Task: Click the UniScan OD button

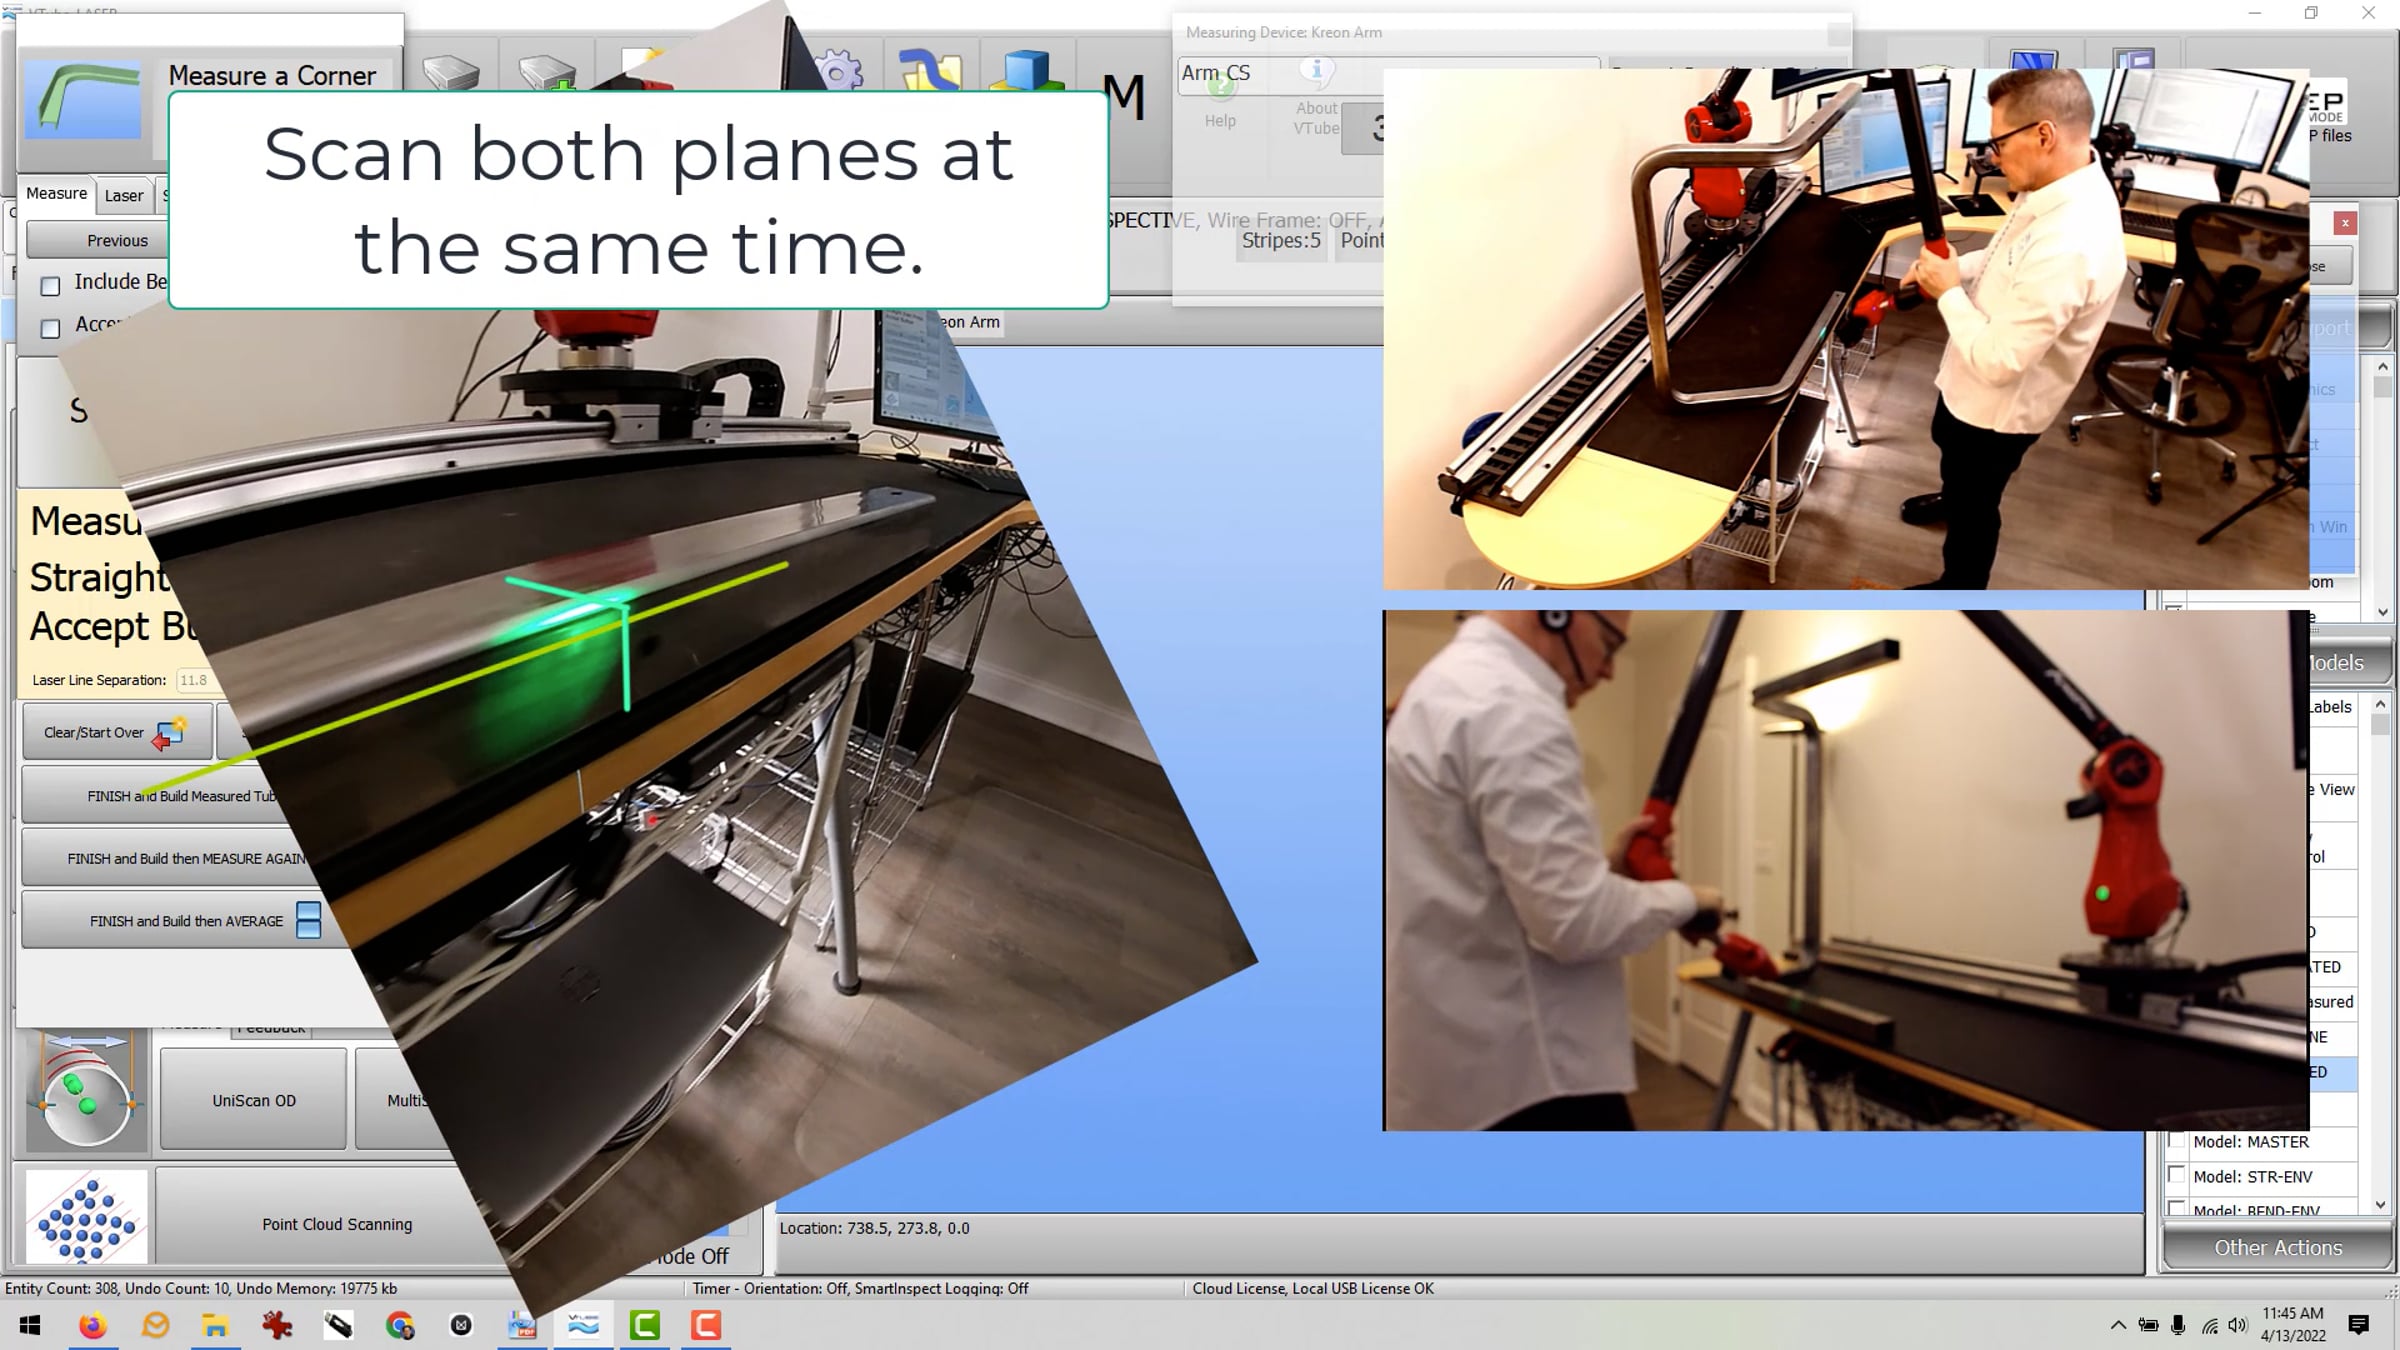Action: (254, 1100)
